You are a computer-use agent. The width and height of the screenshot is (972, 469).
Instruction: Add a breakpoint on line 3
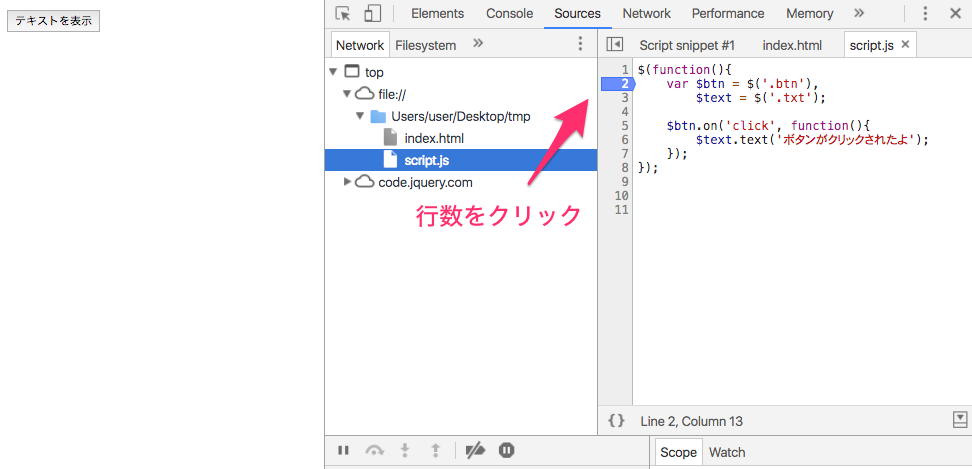click(624, 98)
